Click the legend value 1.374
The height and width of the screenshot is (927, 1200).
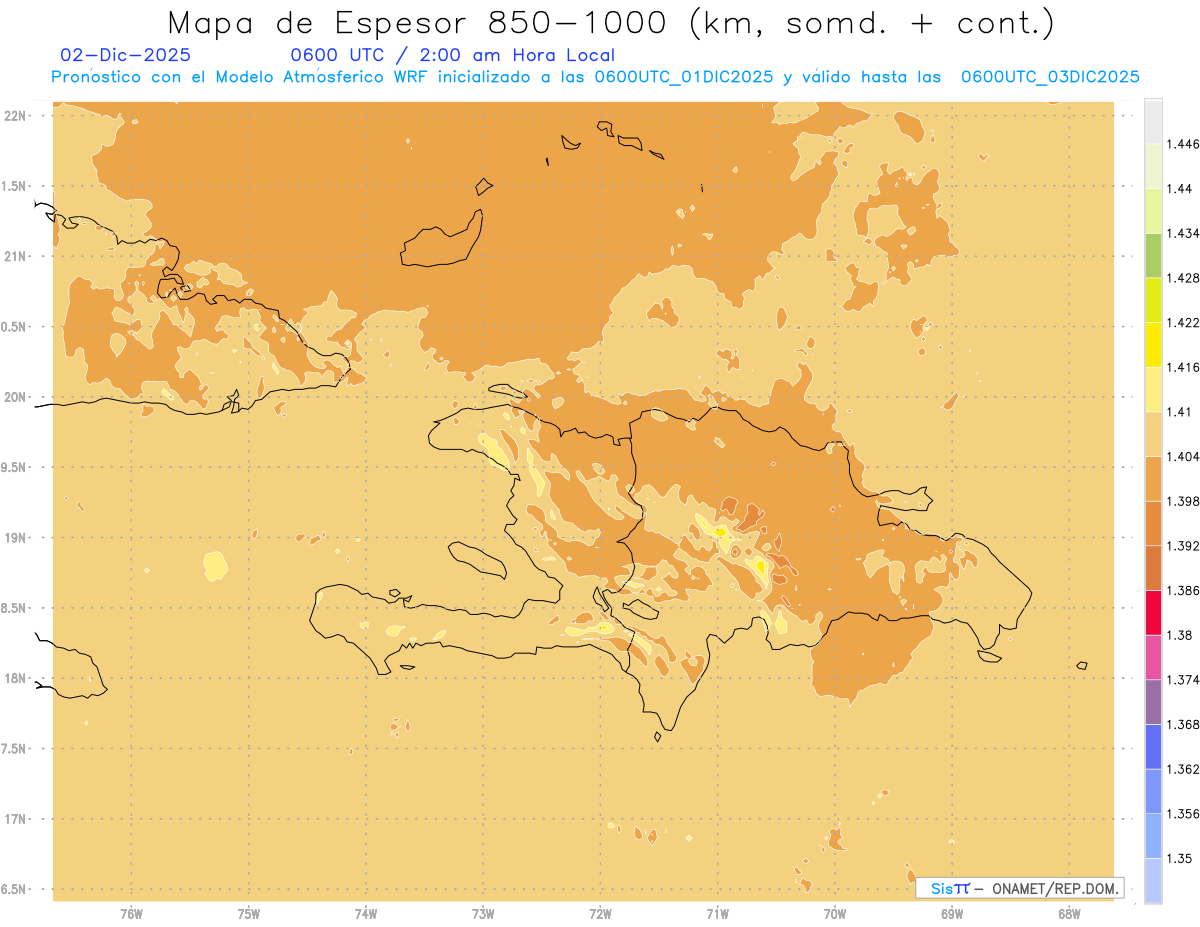tap(1182, 680)
